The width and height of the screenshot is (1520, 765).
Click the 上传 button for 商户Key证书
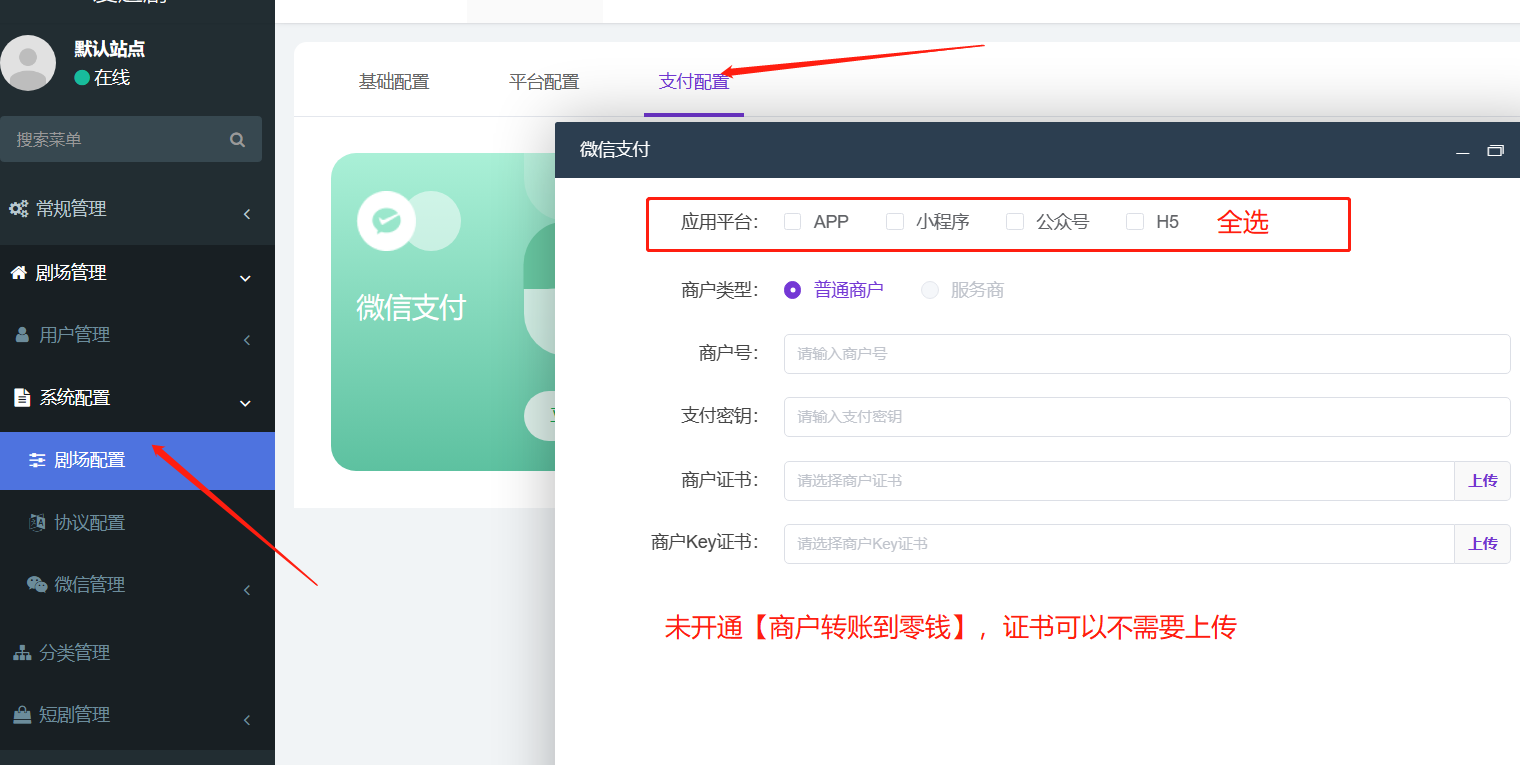pyautogui.click(x=1482, y=544)
